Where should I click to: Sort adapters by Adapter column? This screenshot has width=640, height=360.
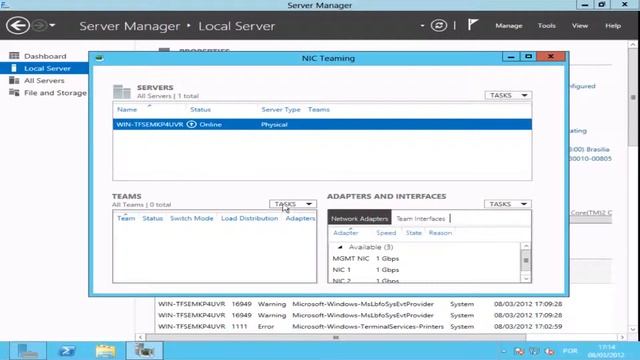click(x=346, y=233)
